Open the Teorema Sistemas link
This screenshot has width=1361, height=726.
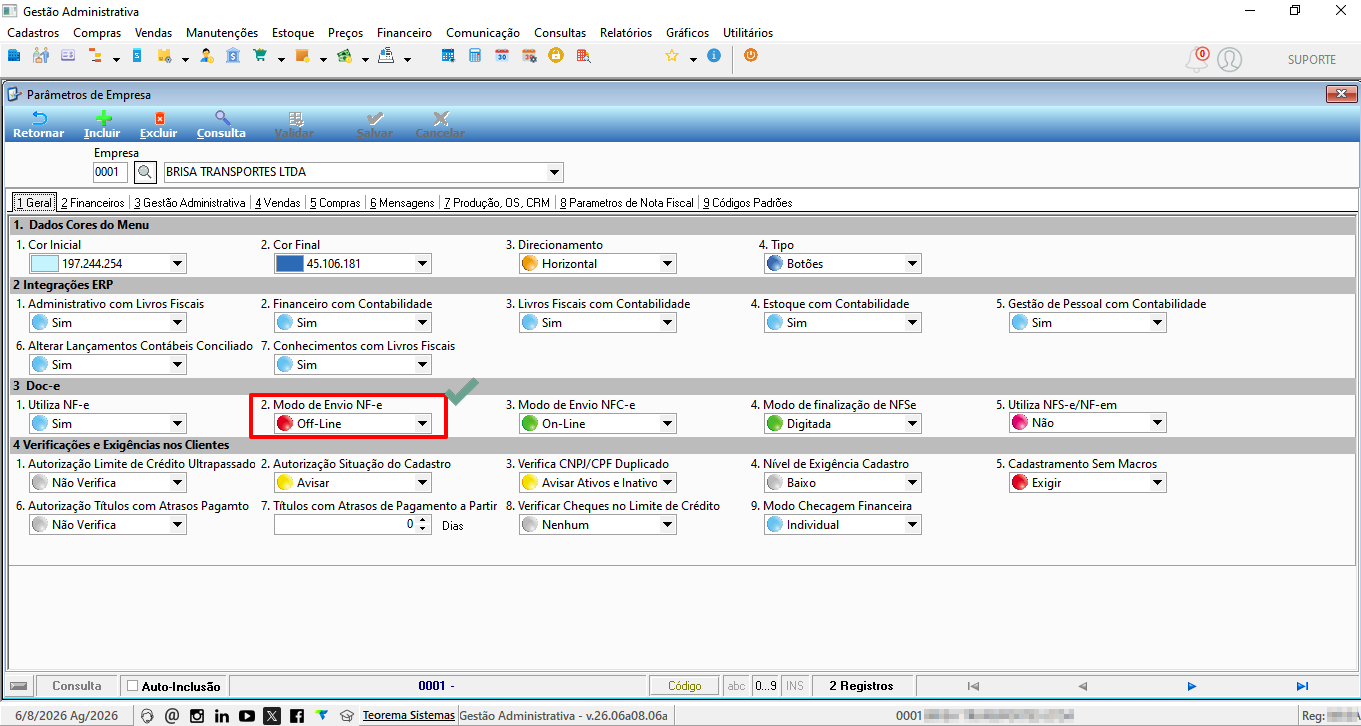click(409, 715)
